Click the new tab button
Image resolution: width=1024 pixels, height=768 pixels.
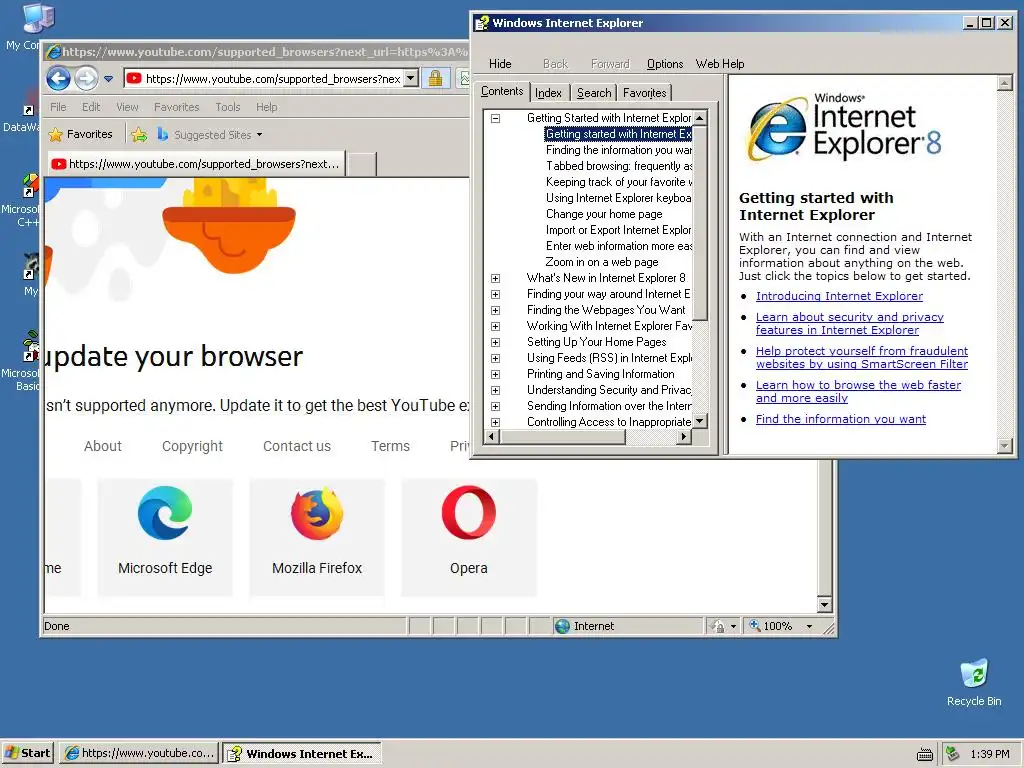tap(361, 165)
